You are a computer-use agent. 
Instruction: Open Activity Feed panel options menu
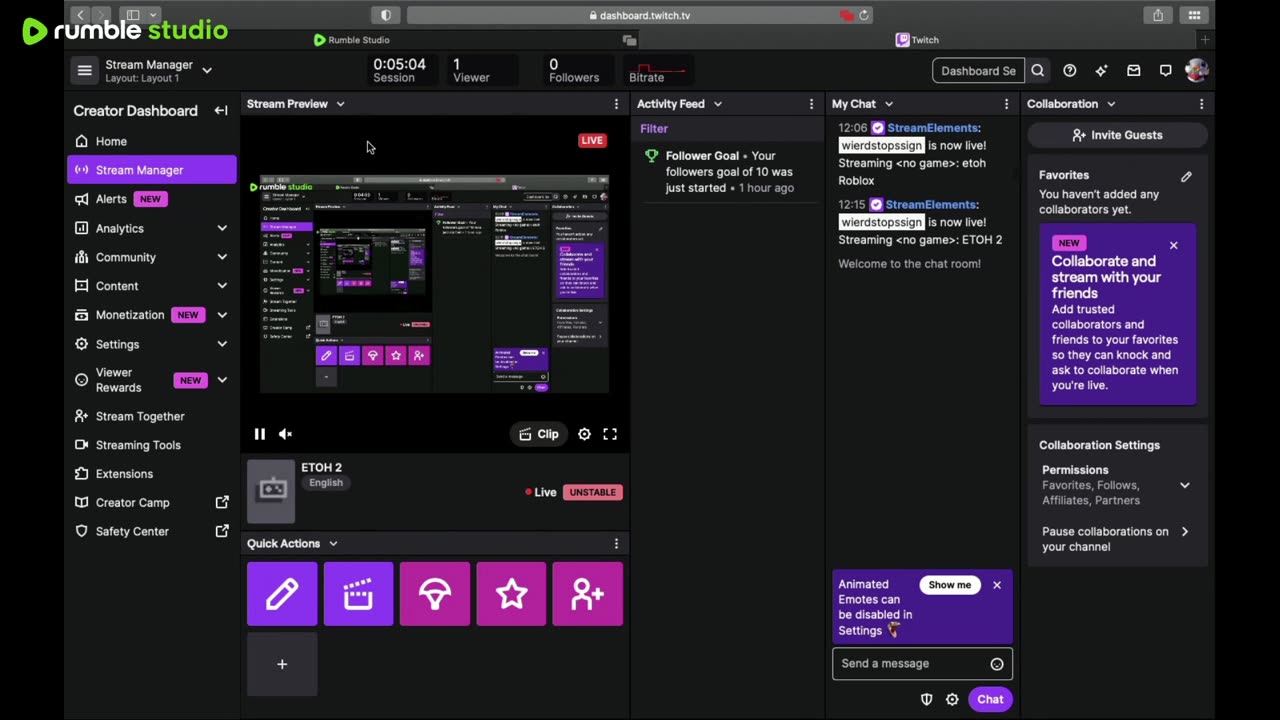point(811,104)
